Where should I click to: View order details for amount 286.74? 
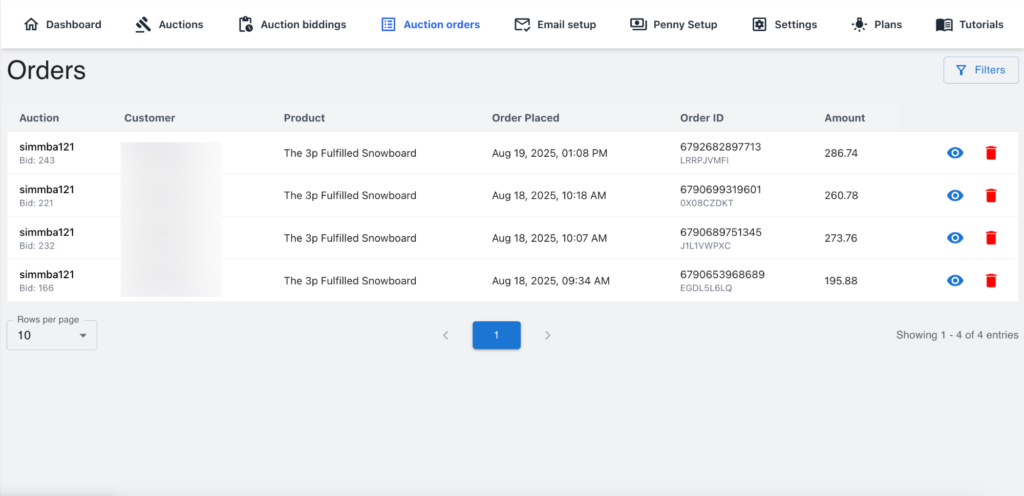[955, 153]
